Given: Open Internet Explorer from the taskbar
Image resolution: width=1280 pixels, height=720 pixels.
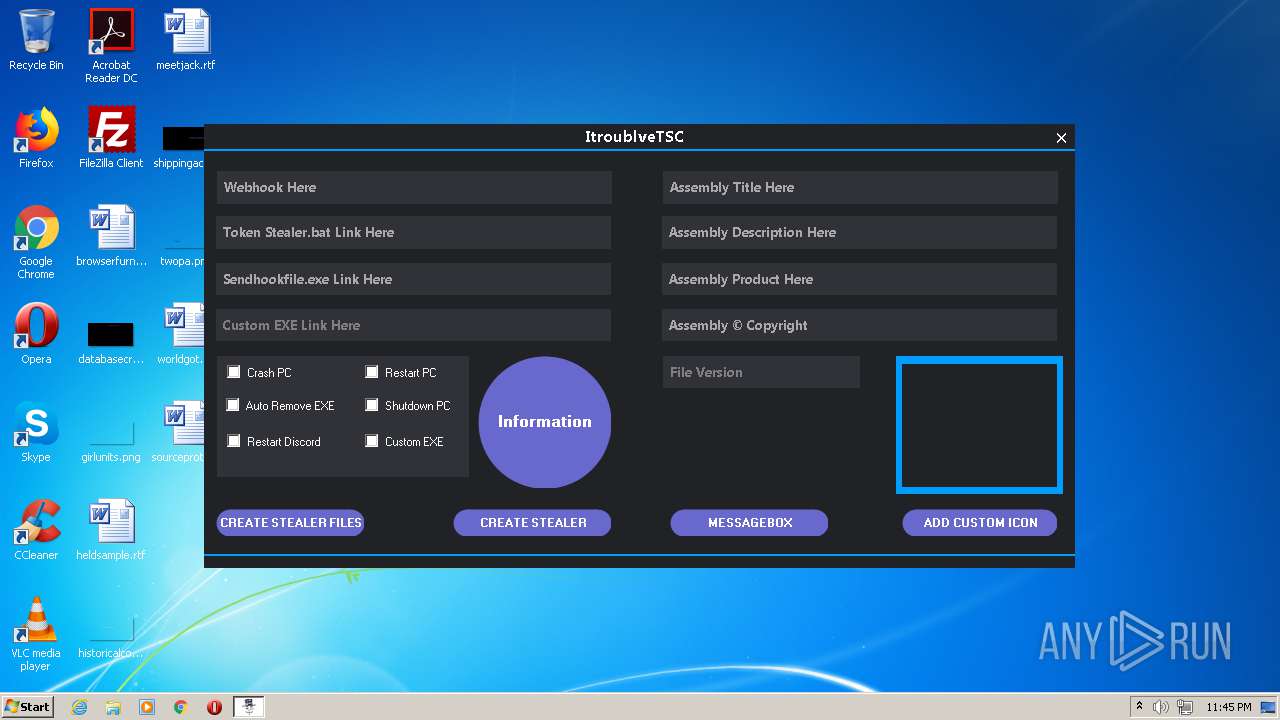Looking at the screenshot, I should [80, 707].
